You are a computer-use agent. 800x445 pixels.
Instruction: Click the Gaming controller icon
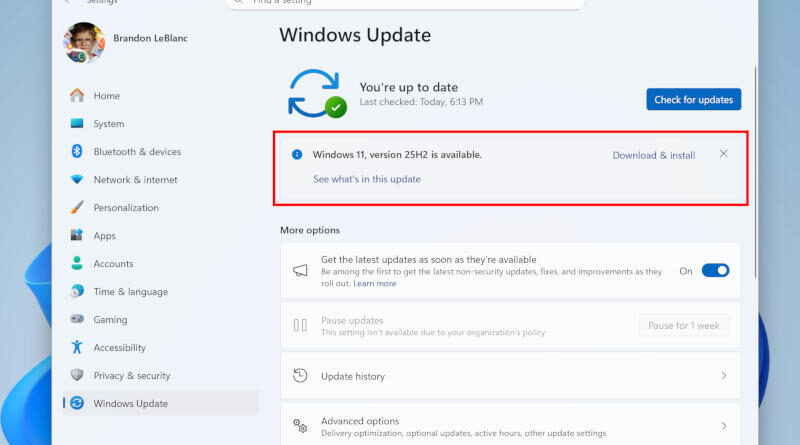pos(77,319)
